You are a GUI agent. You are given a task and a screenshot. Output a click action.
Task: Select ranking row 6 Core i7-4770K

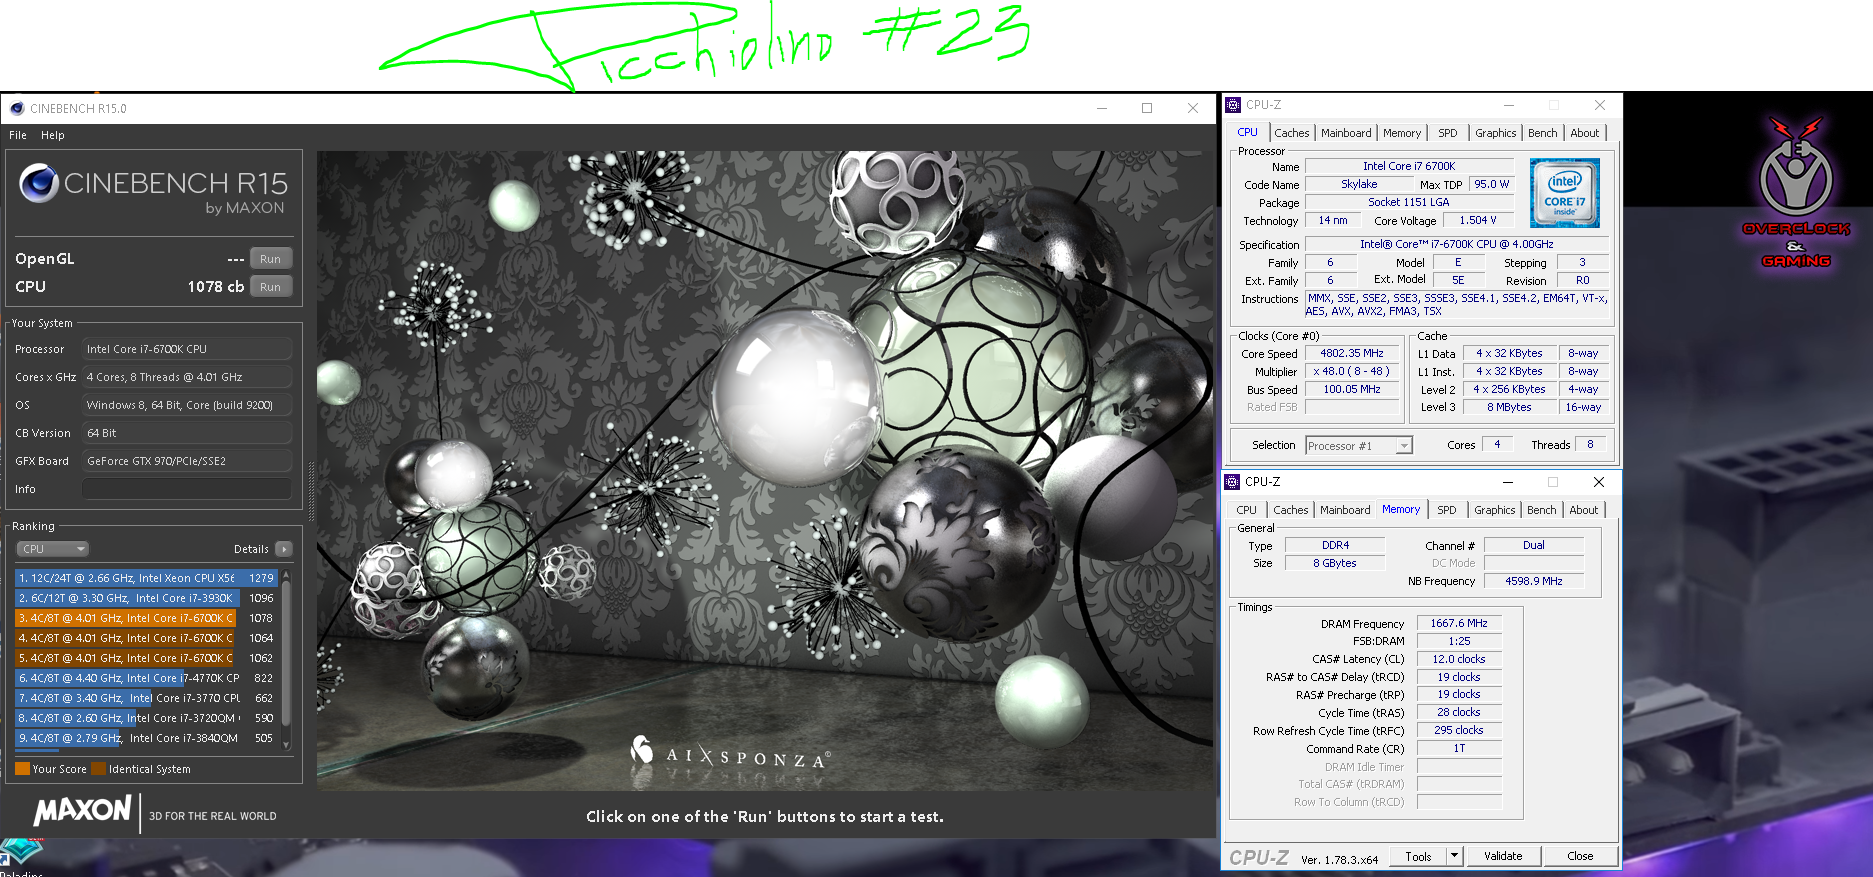[146, 678]
